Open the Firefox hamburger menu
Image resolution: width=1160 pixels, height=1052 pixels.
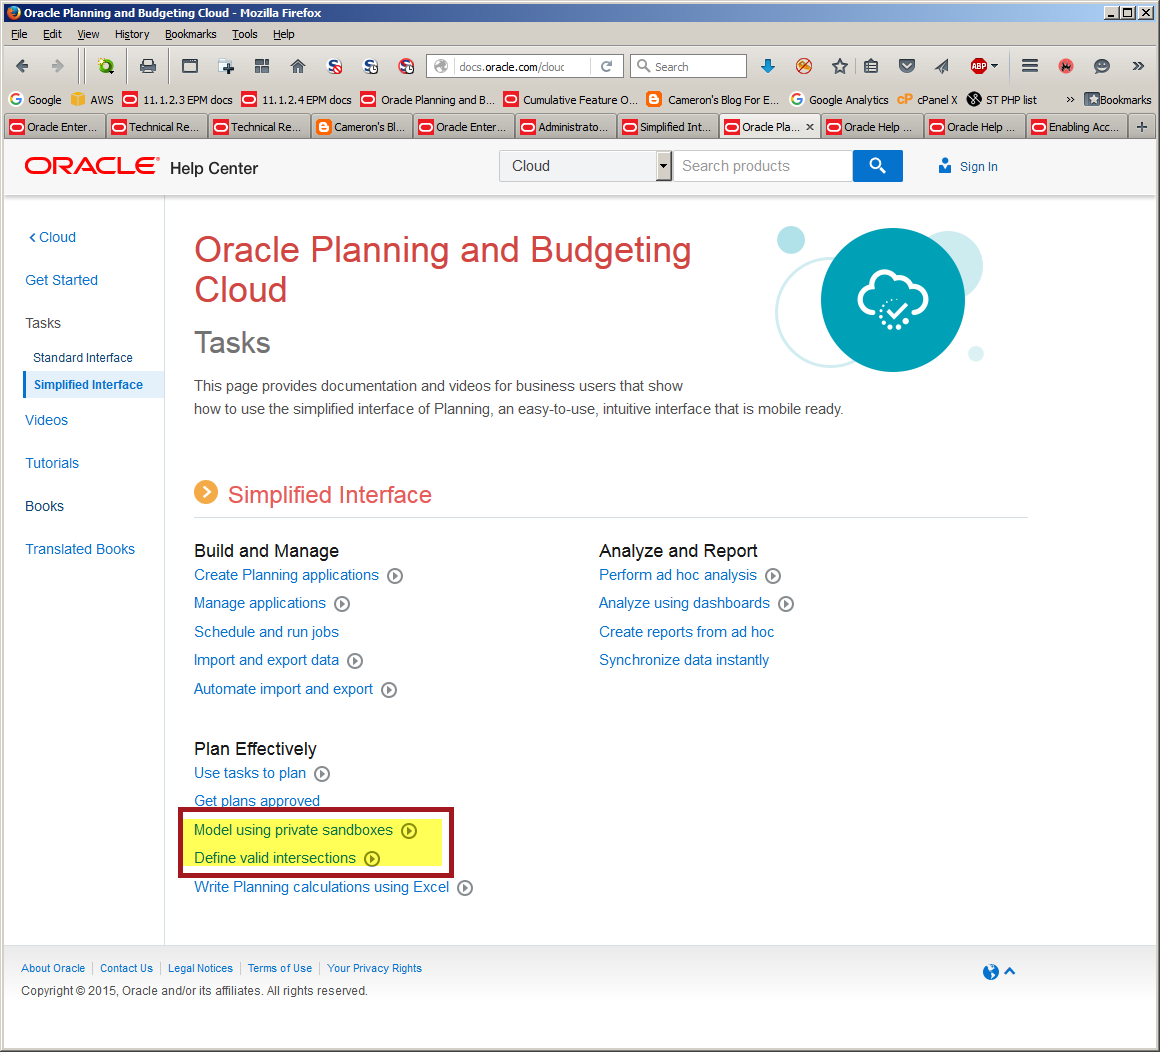point(1030,67)
